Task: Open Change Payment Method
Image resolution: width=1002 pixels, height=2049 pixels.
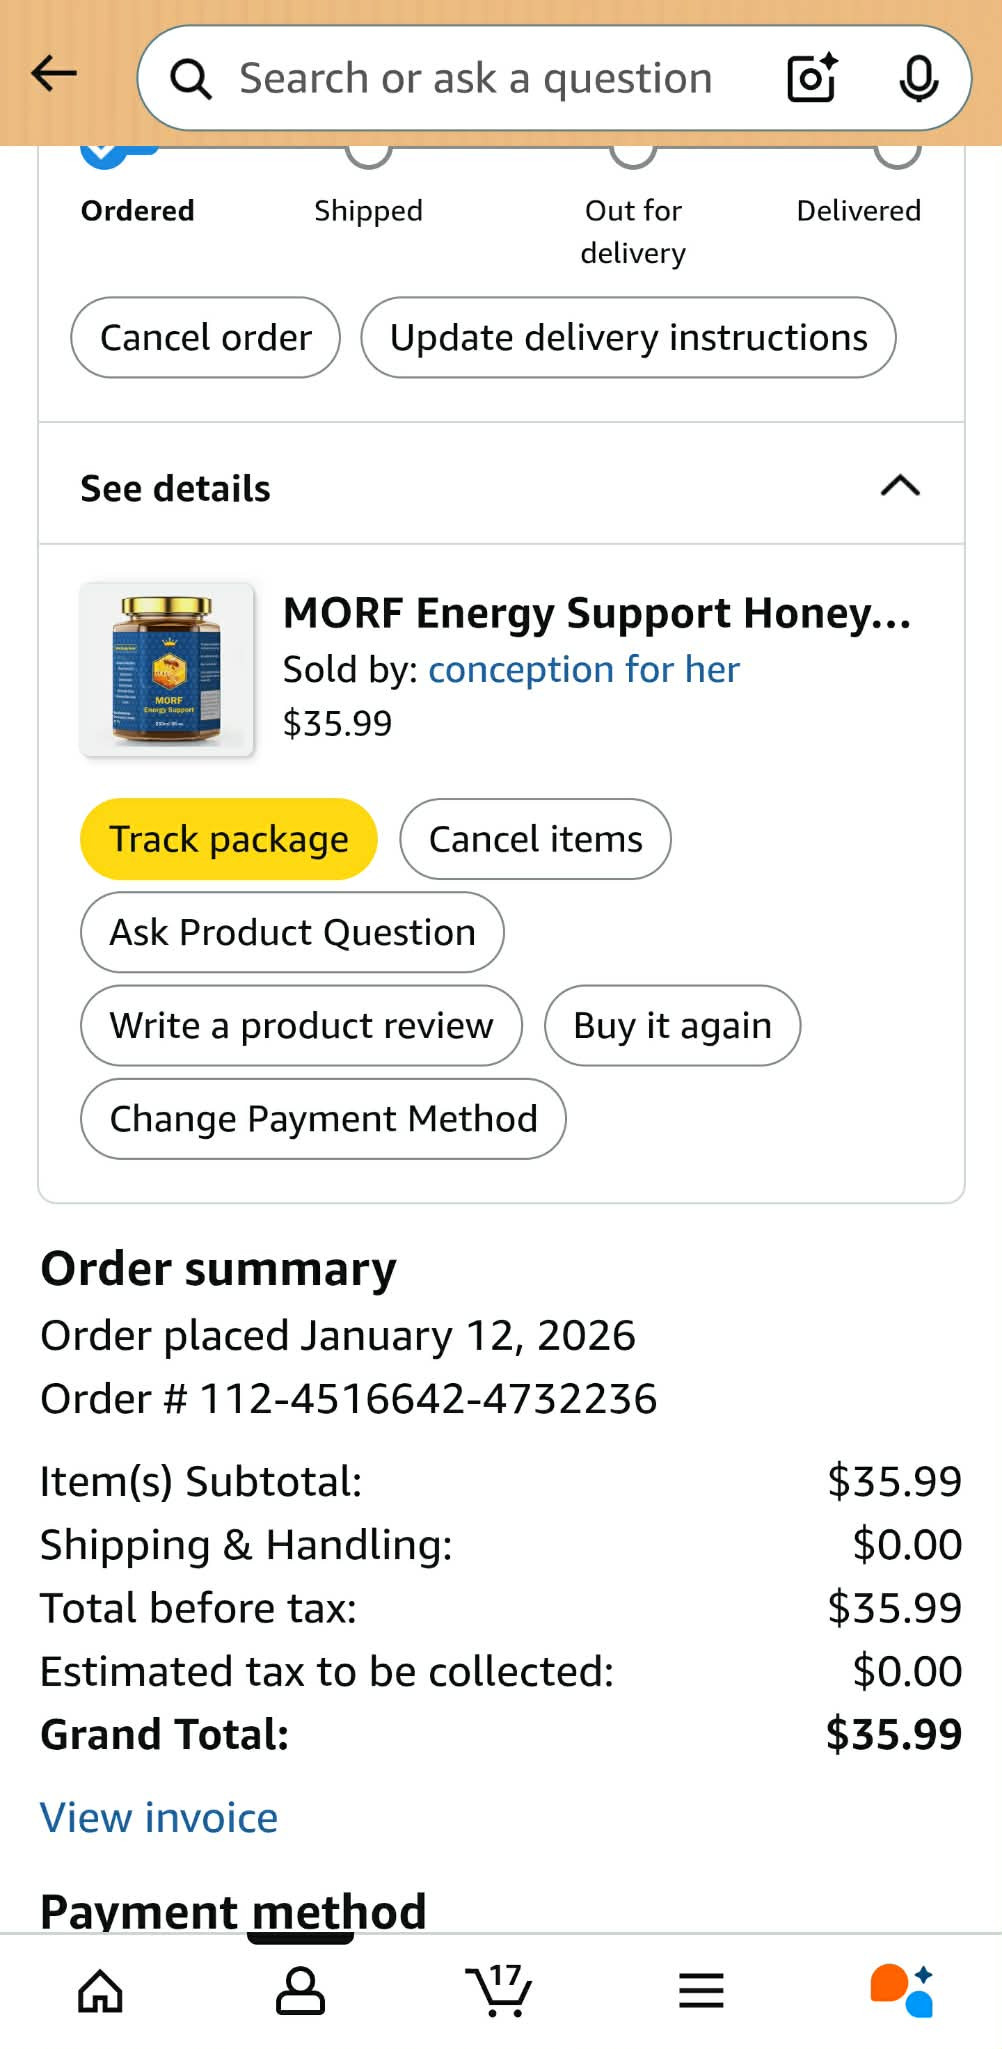Action: tap(323, 1119)
